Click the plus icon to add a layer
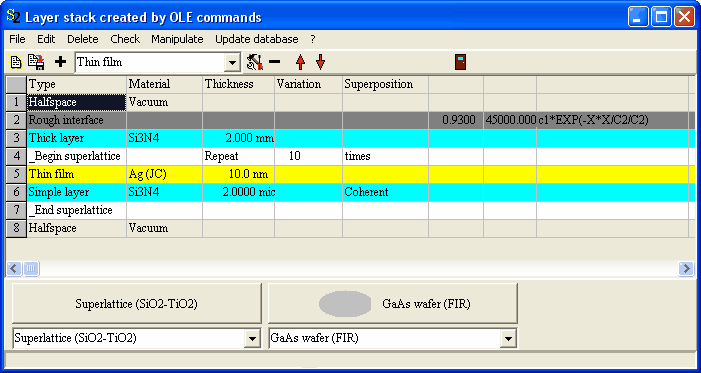 click(x=60, y=62)
